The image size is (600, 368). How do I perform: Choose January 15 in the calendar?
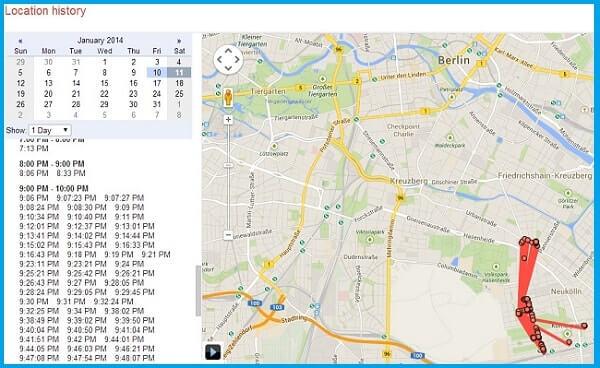[104, 83]
